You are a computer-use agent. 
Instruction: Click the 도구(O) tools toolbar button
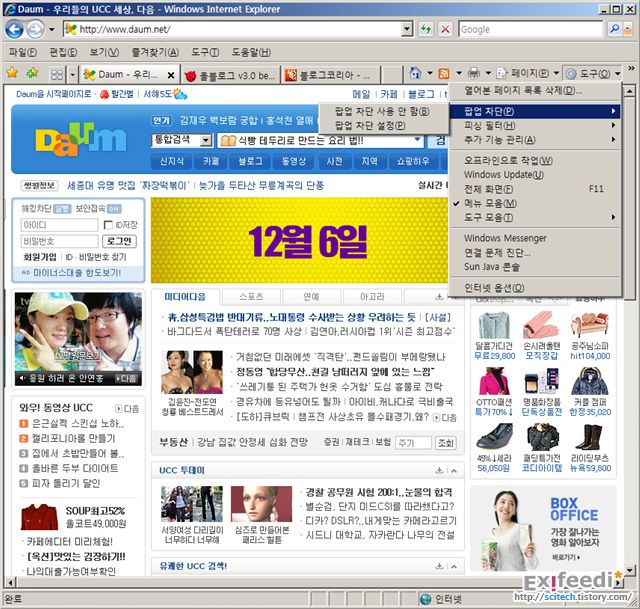[x=592, y=73]
